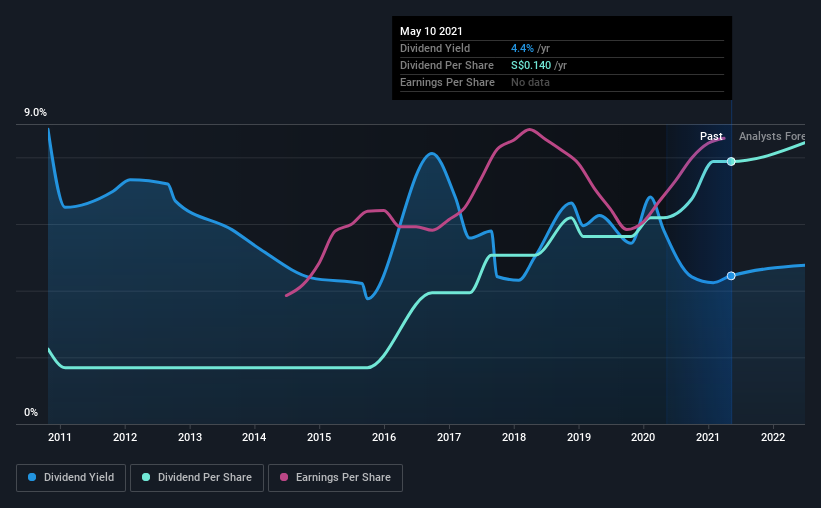Click the May 10 2021 tooltip heading
This screenshot has height=508, width=821.
point(431,31)
